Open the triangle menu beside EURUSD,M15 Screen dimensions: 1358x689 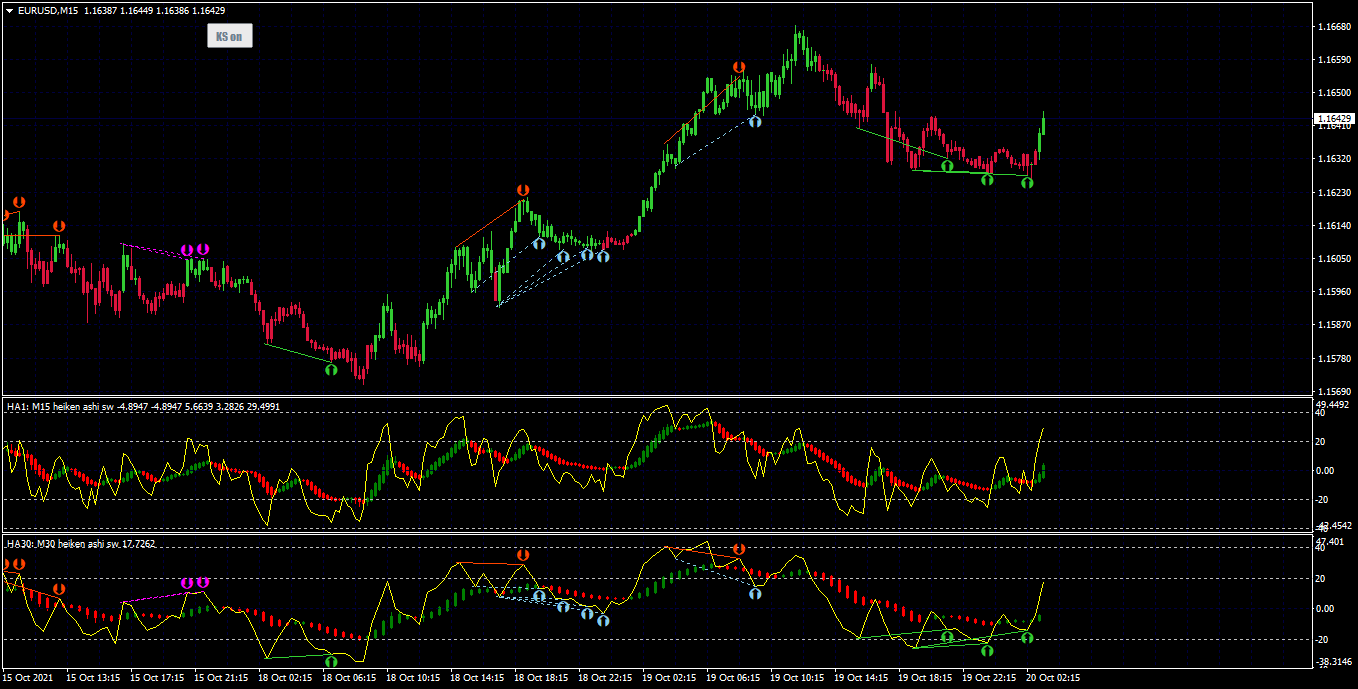pyautogui.click(x=9, y=10)
